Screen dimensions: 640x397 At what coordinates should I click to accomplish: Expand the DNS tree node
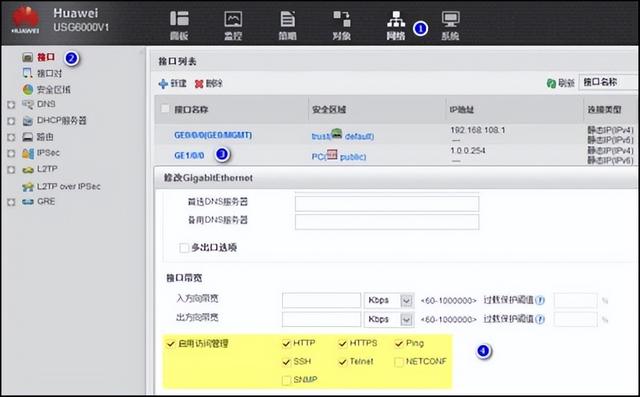[11, 105]
